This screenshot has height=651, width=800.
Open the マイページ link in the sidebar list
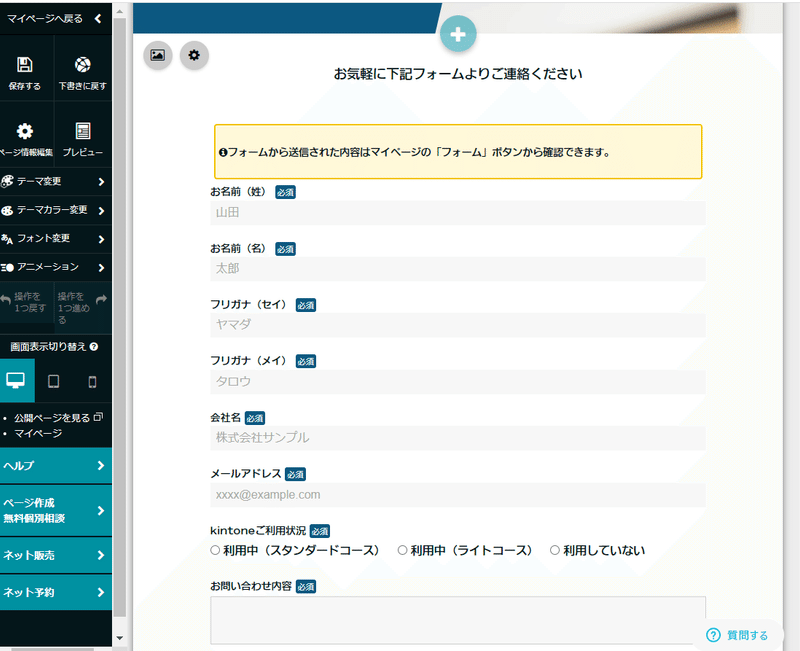[38, 433]
